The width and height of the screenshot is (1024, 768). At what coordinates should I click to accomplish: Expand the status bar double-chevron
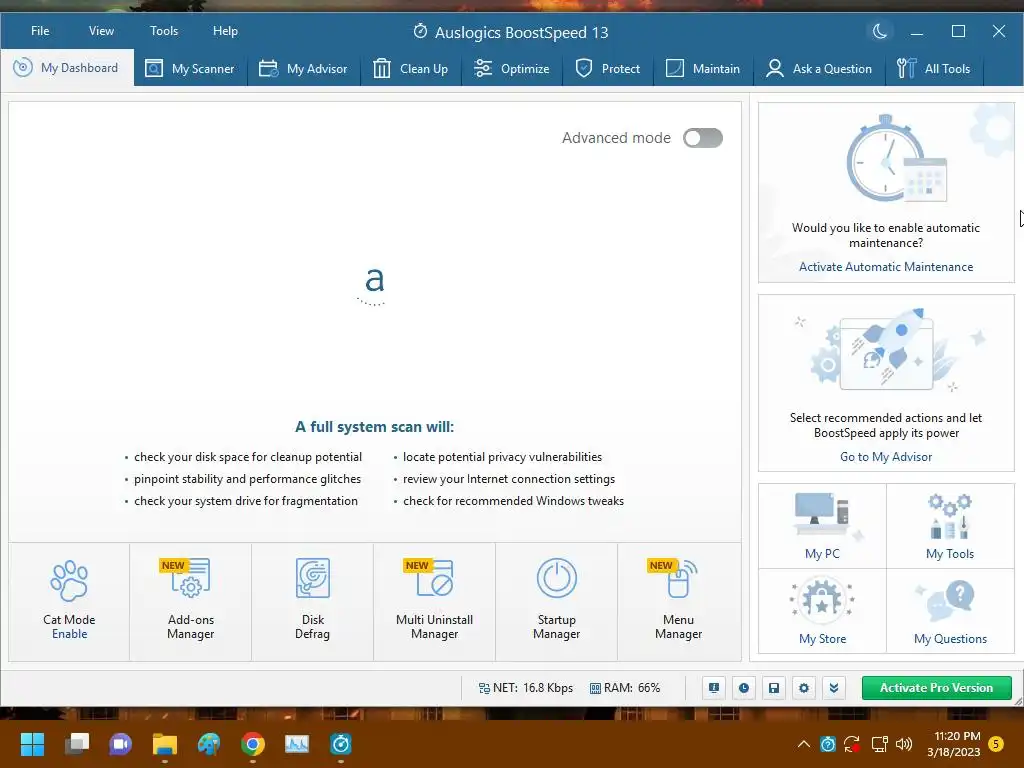[834, 688]
